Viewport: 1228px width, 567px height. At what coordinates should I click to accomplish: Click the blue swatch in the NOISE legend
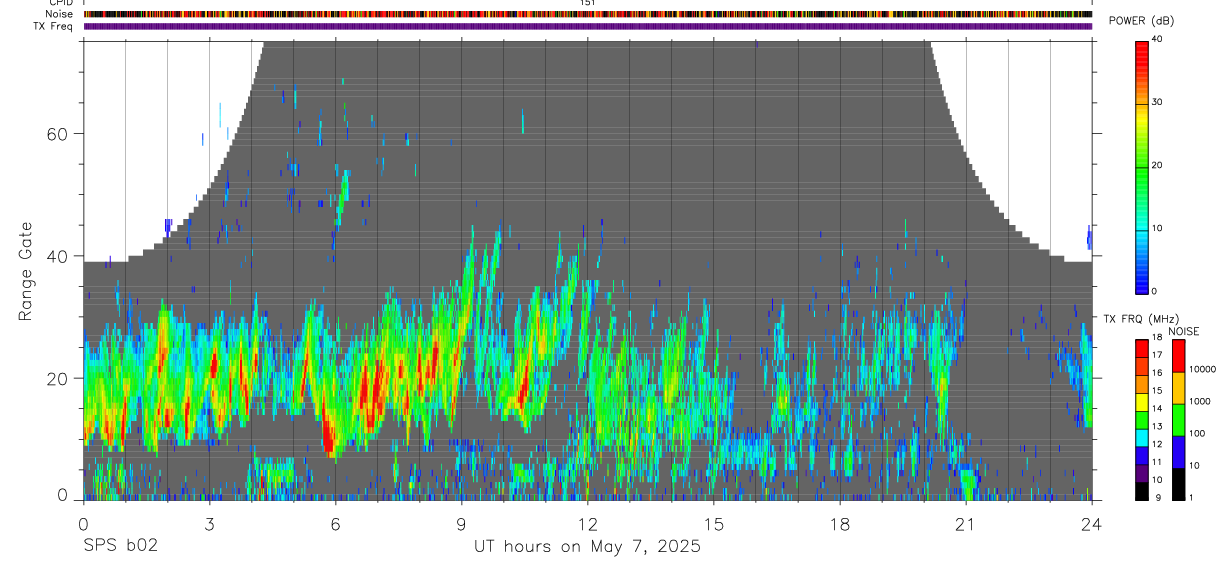(1179, 452)
